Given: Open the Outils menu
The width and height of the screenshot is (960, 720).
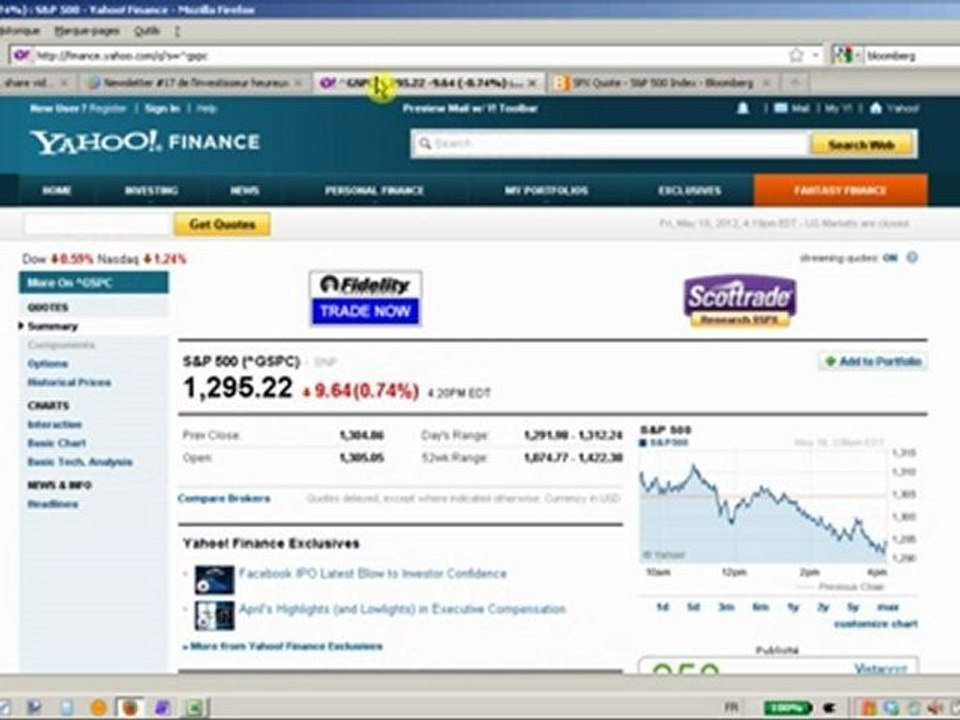Looking at the screenshot, I should tap(147, 31).
